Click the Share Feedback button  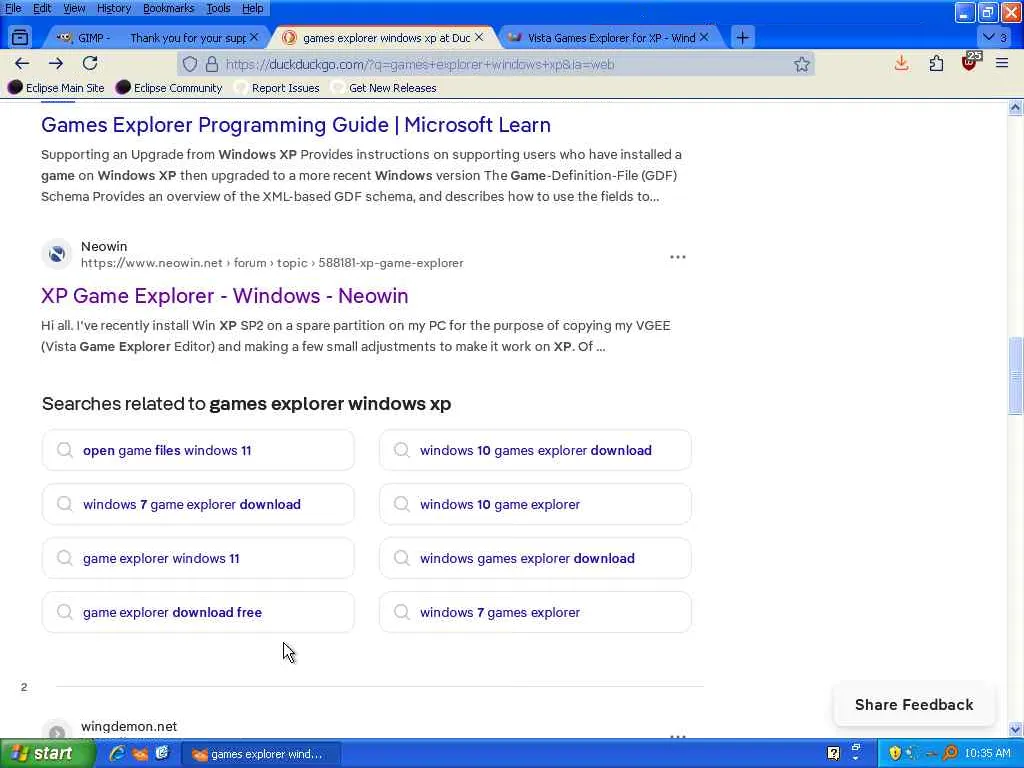[x=914, y=705]
